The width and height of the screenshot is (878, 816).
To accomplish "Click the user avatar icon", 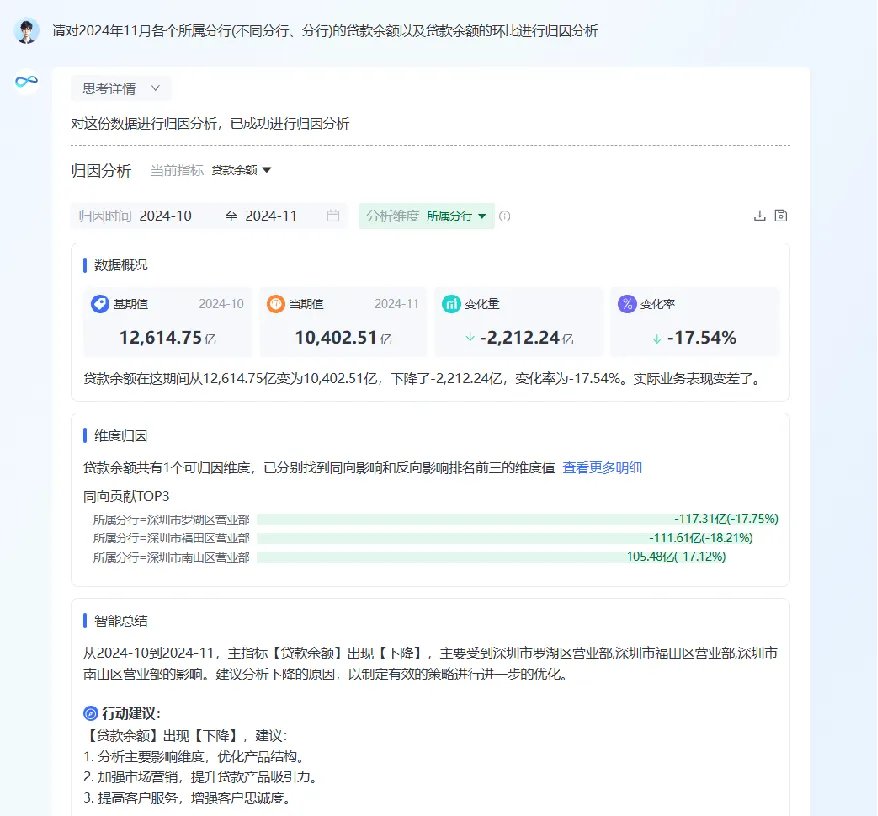I will click(x=26, y=31).
